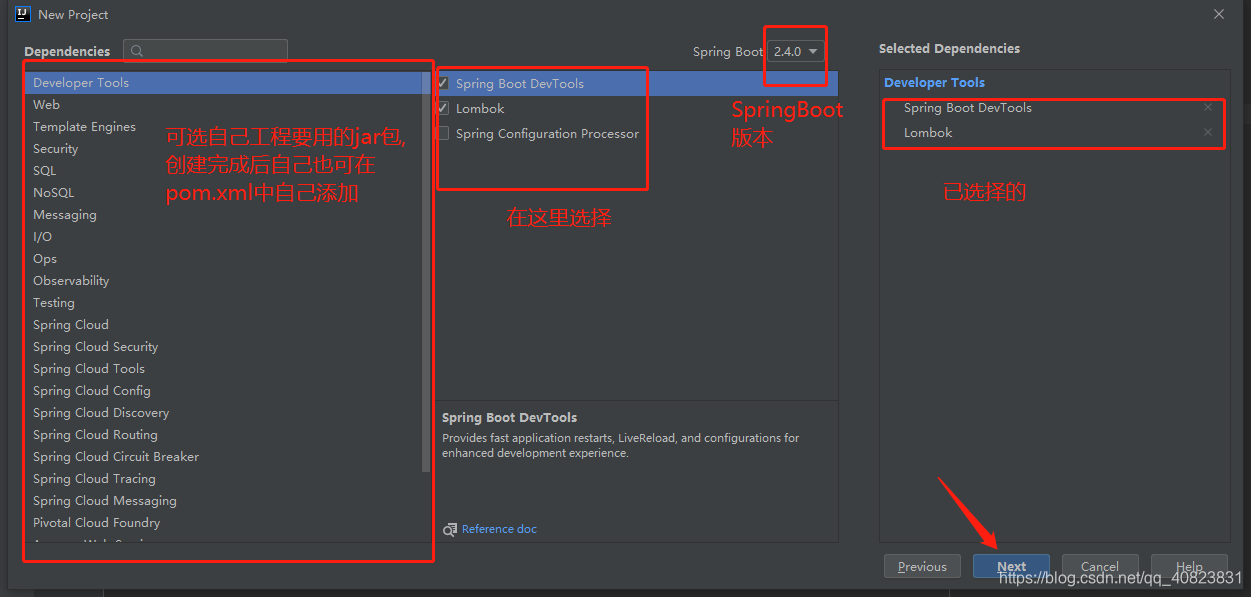Open the Spring Boot version dropdown

(x=796, y=51)
